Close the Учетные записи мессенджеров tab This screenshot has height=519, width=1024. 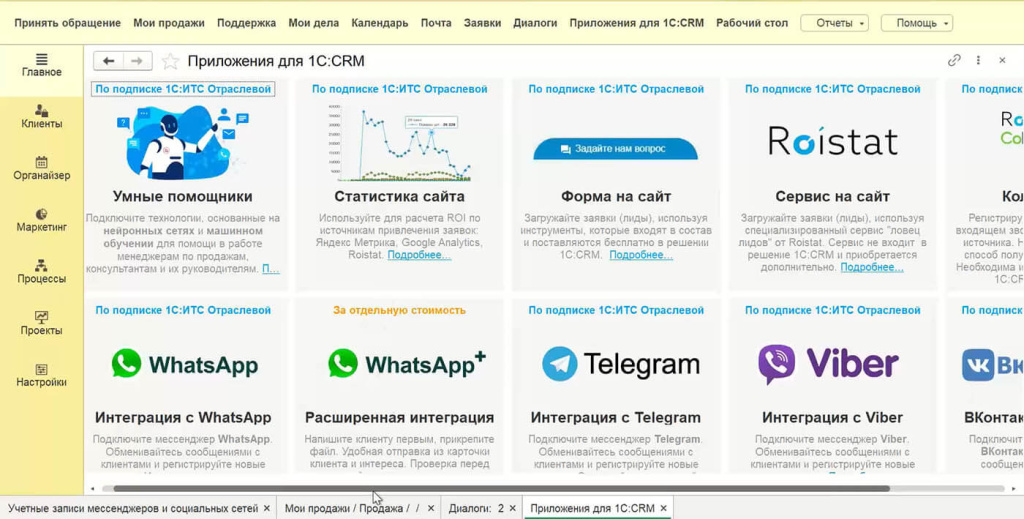coord(266,508)
